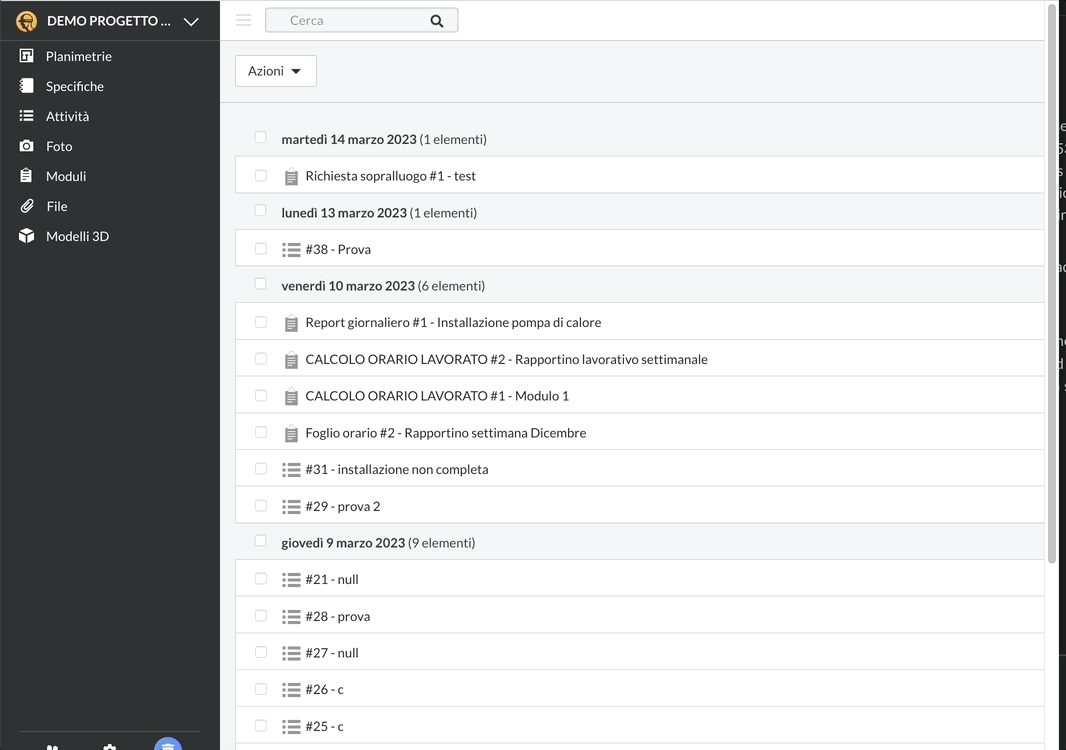This screenshot has width=1066, height=750.
Task: Open the trash bin at sidebar bottom
Action: (168, 745)
